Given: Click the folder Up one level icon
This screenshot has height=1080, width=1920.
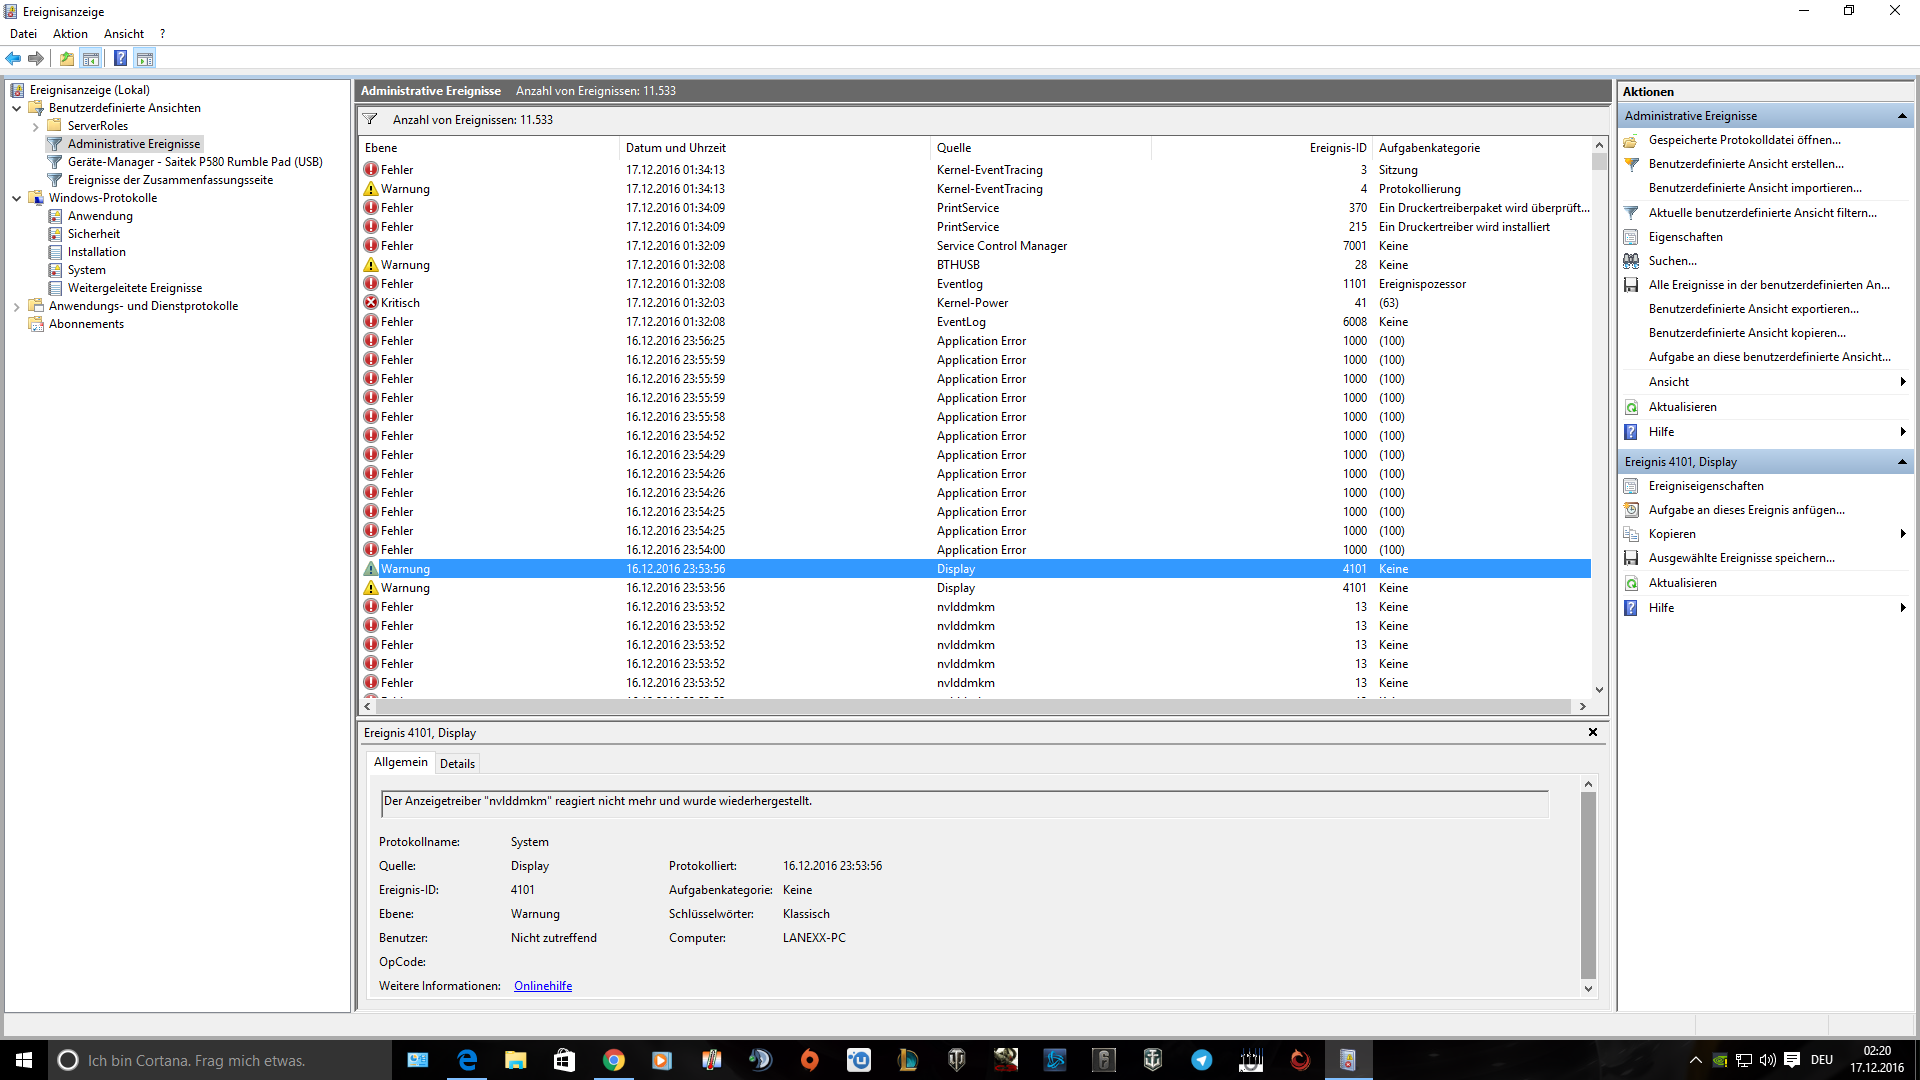Looking at the screenshot, I should (x=66, y=58).
